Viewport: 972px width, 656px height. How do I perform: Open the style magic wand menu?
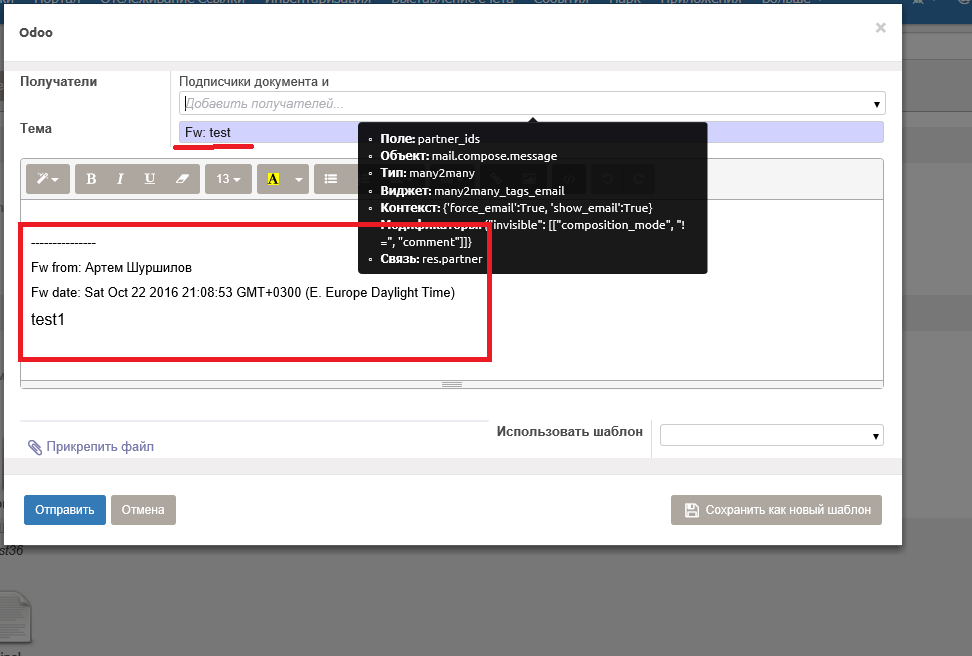click(48, 179)
